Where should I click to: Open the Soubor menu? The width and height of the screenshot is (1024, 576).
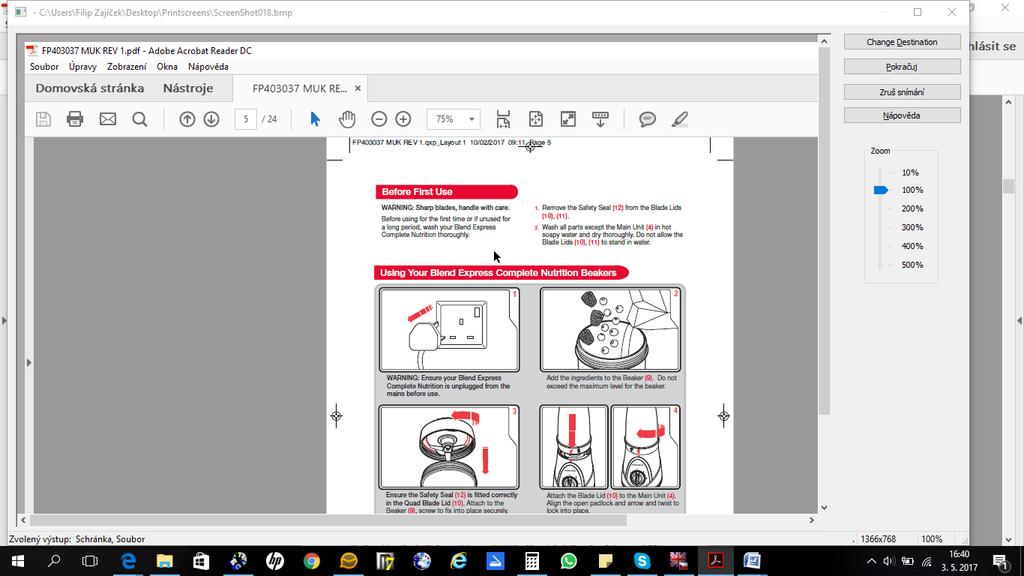[x=44, y=67]
